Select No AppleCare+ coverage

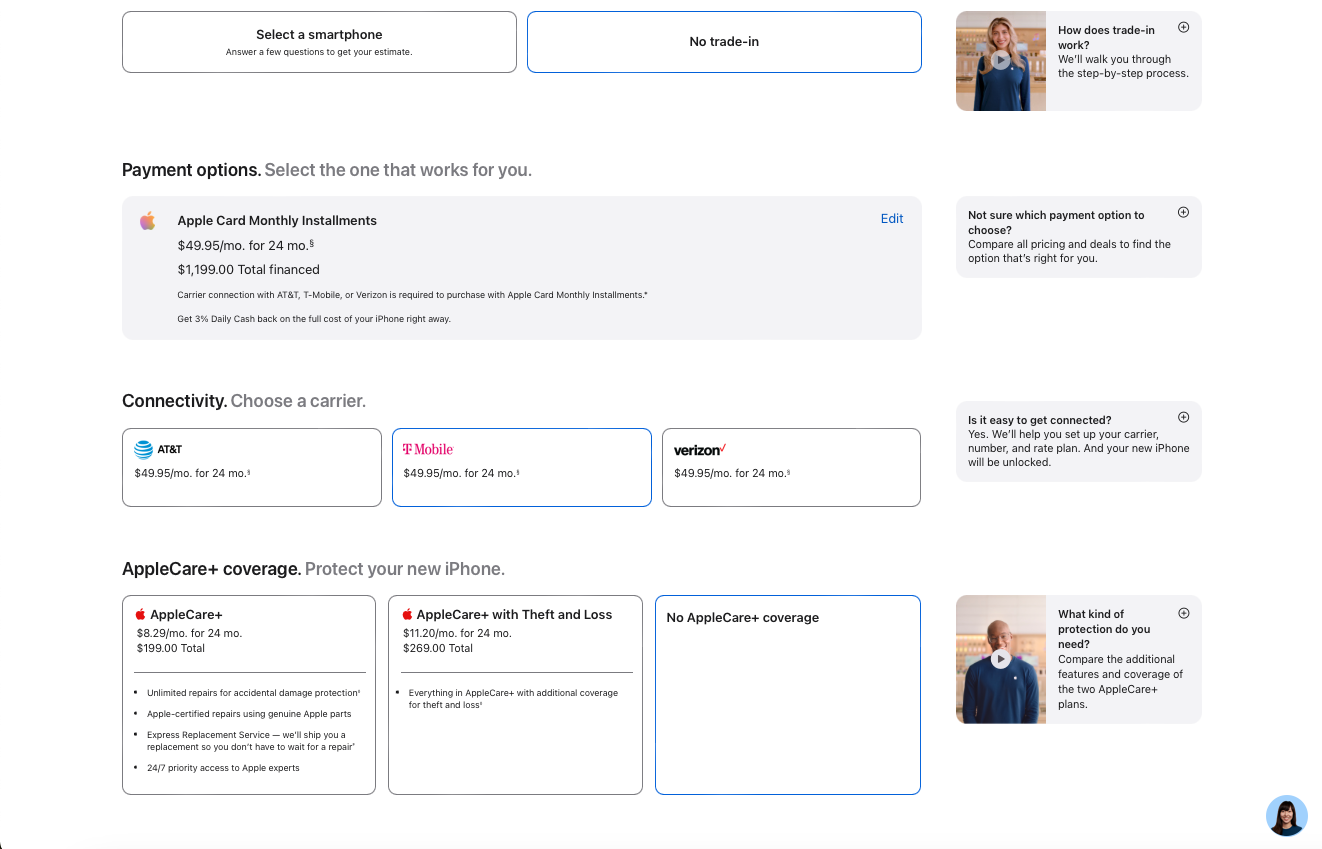tap(788, 695)
